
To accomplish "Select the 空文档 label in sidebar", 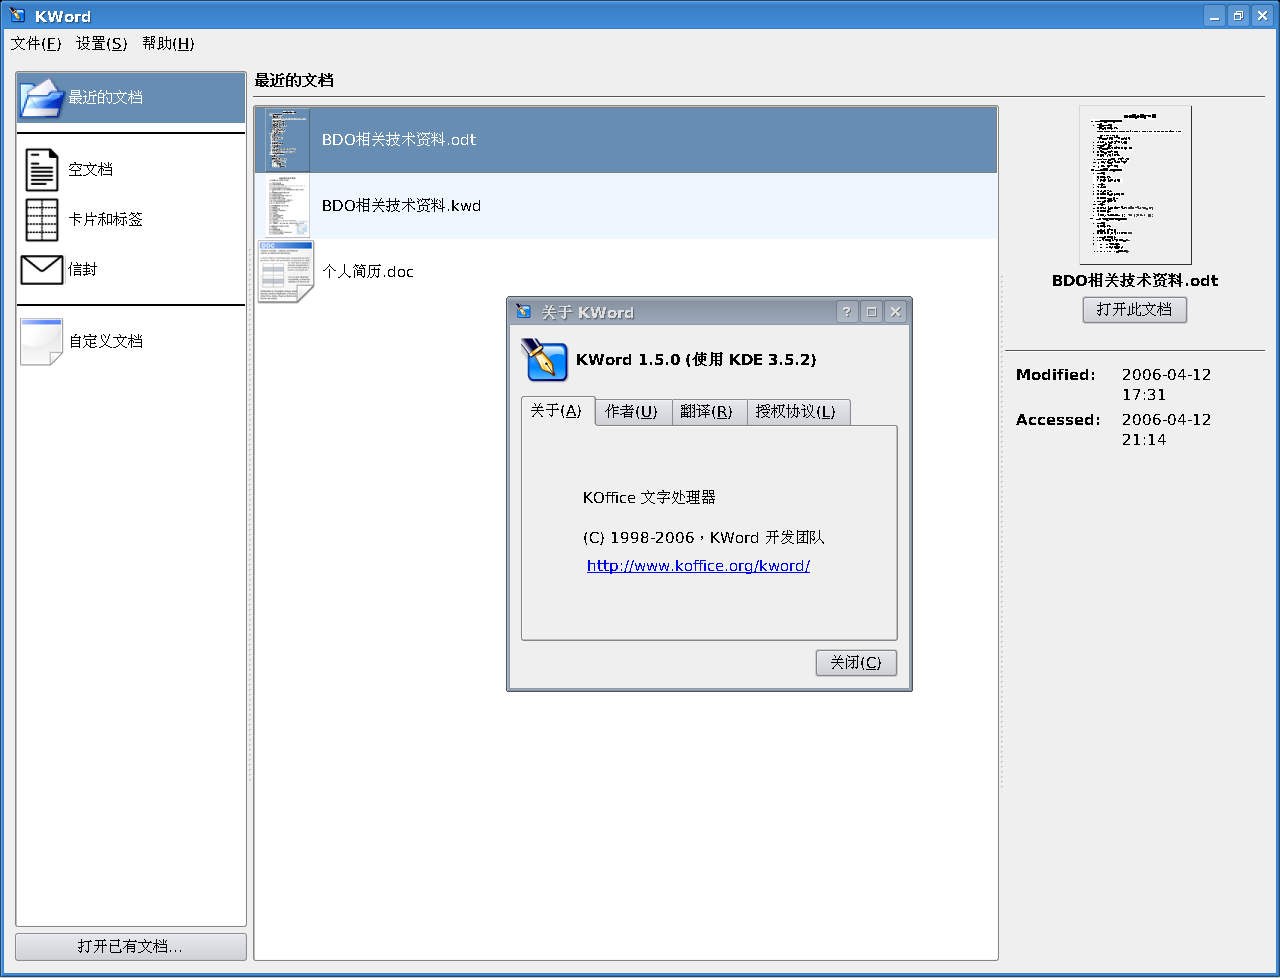I will coord(90,170).
